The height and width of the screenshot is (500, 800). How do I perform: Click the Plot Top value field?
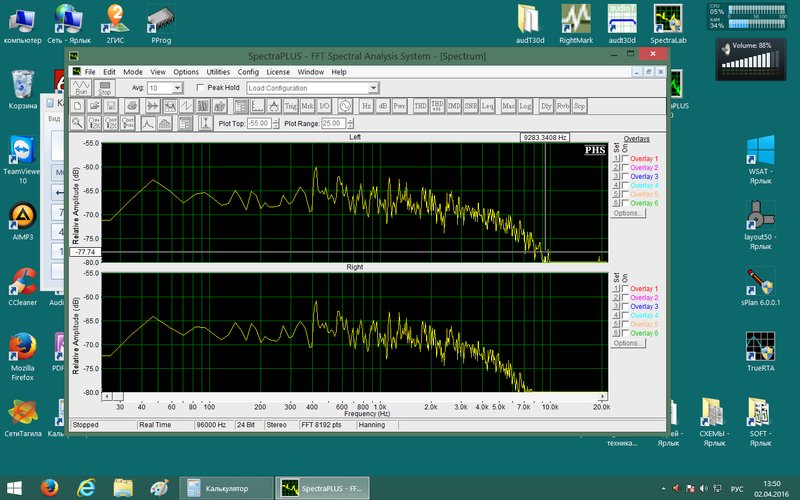(x=259, y=123)
